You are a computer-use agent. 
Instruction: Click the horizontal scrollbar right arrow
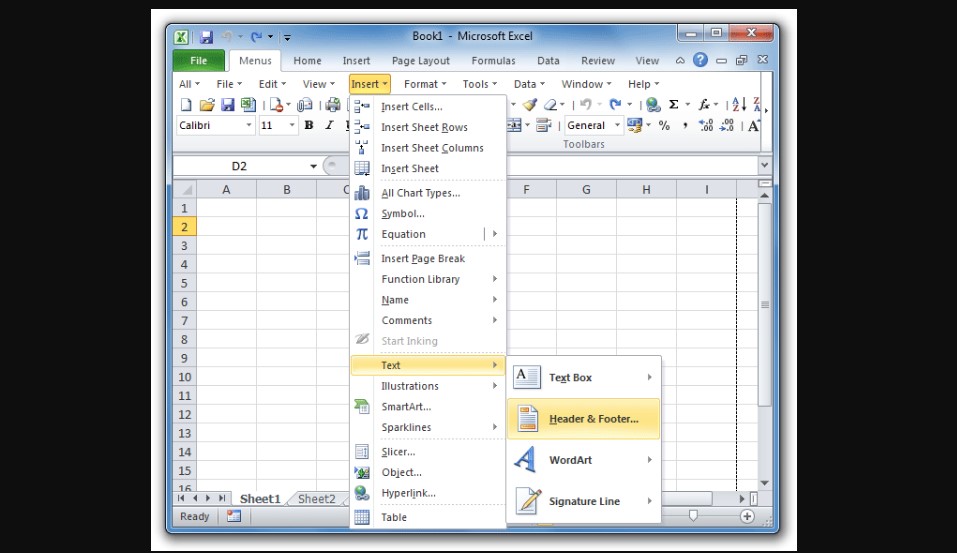click(742, 499)
